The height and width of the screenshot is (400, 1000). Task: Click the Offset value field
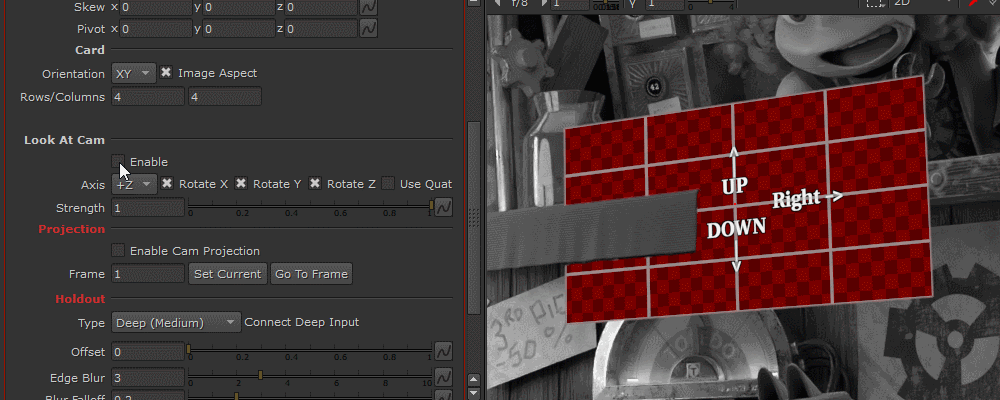coord(148,352)
